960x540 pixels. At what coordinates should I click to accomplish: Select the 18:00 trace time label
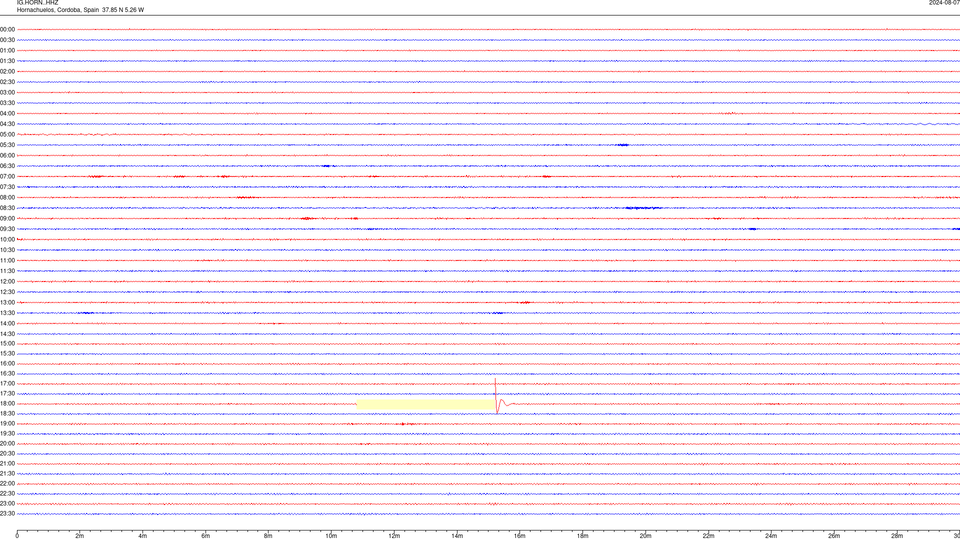(x=7, y=403)
